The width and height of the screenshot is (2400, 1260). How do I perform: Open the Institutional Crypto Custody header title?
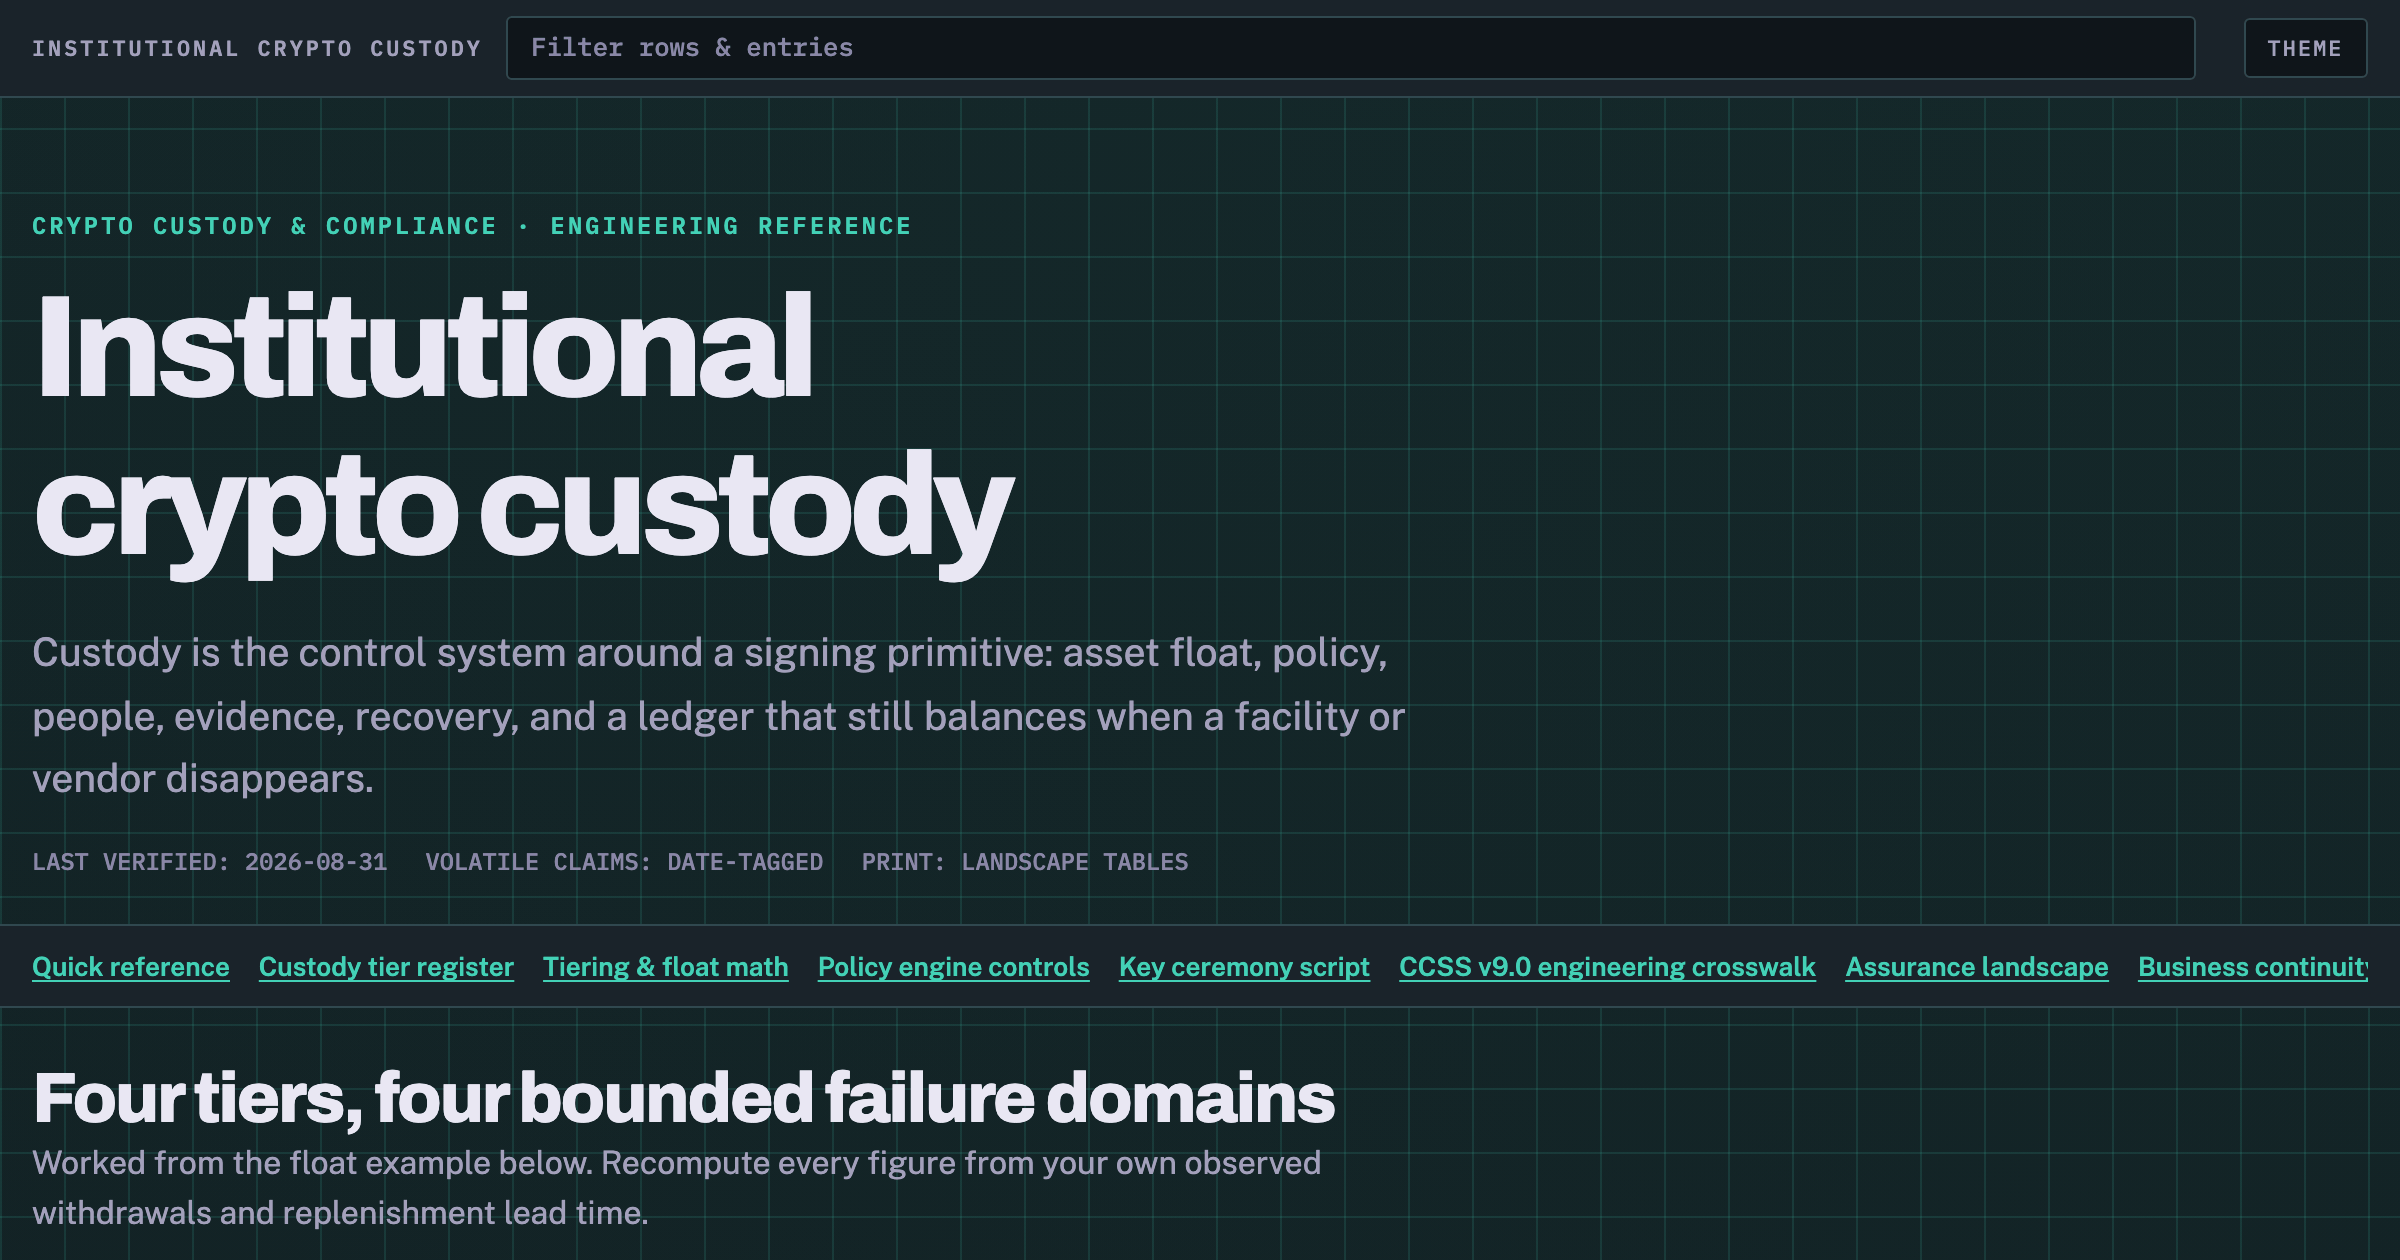point(256,48)
